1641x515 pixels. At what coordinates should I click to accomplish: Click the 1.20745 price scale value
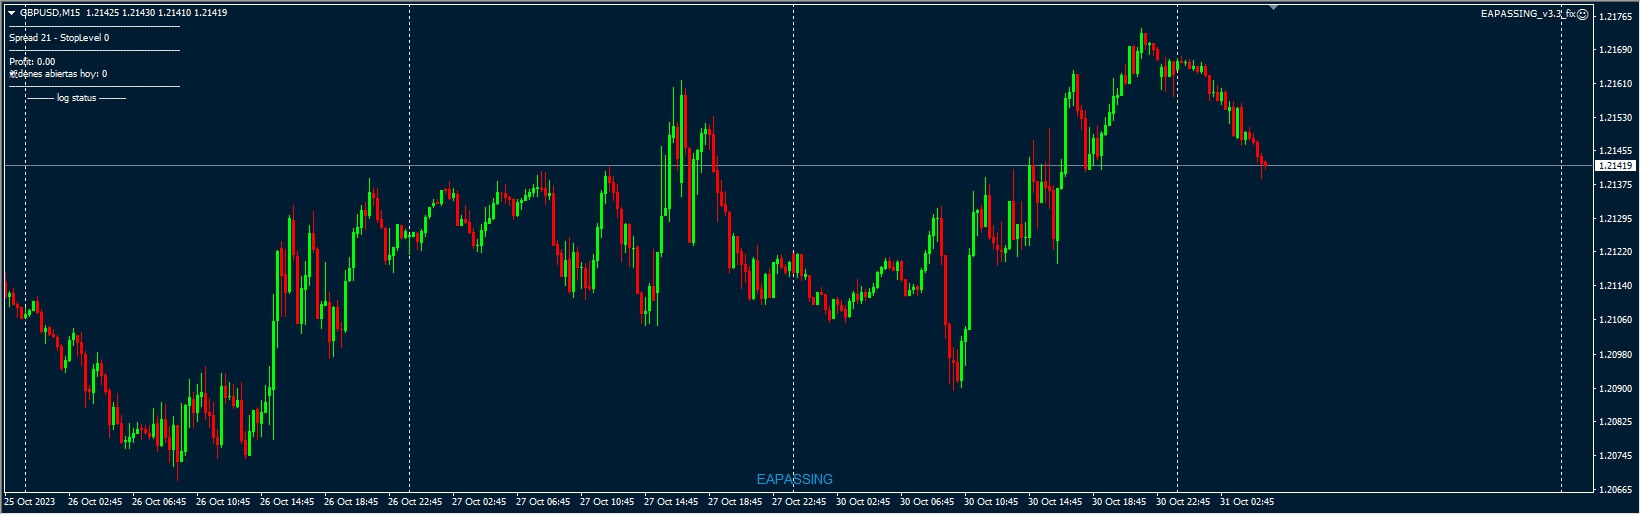(x=1616, y=456)
